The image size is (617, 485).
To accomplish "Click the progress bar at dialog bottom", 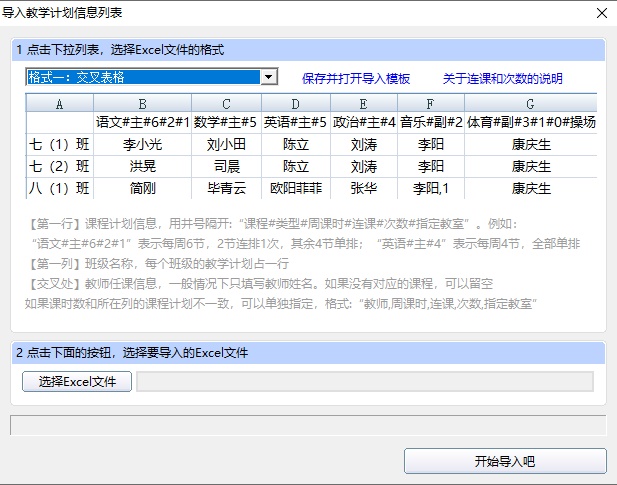I will pyautogui.click(x=308, y=425).
